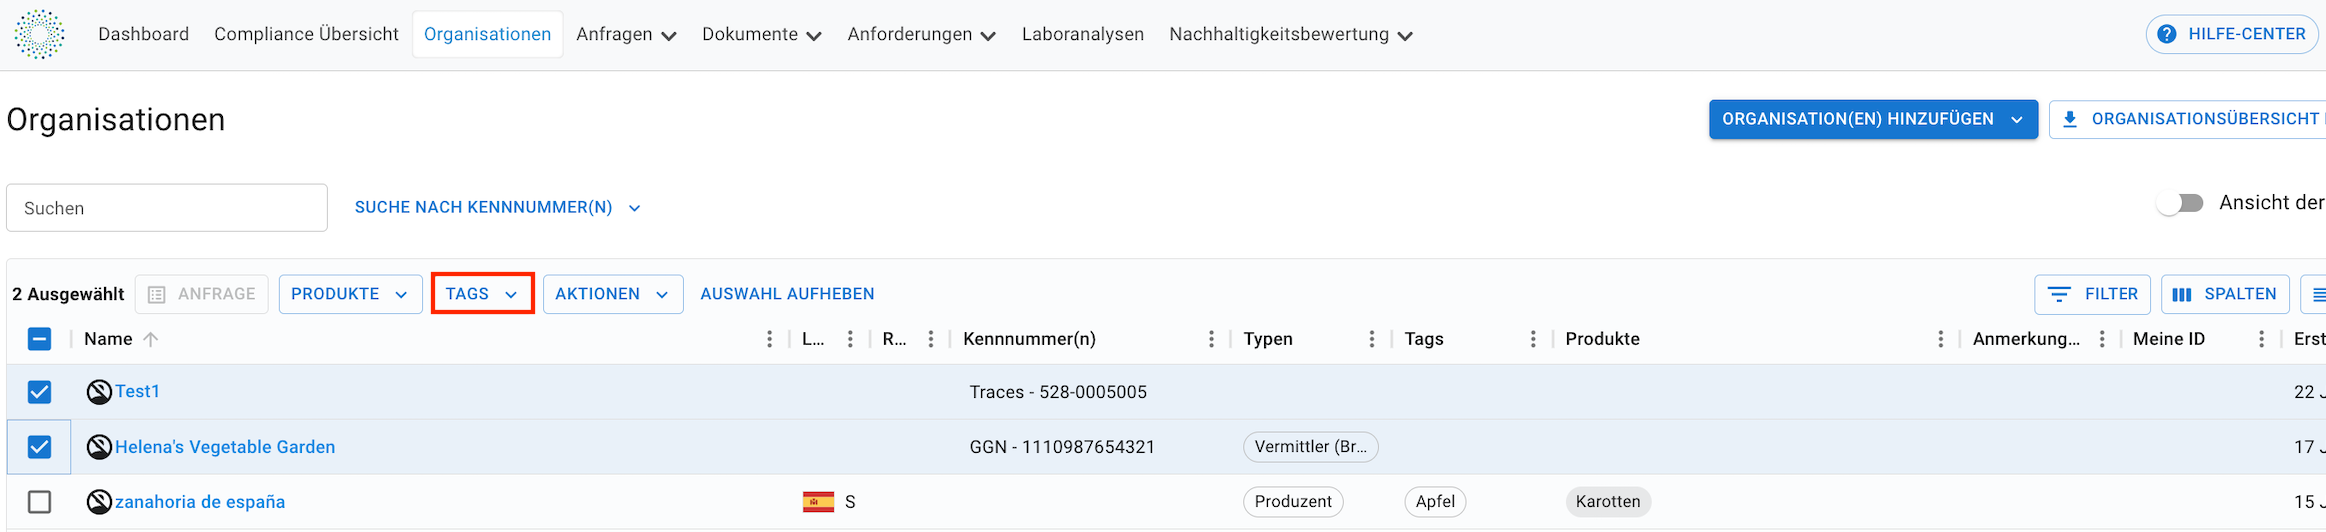Open the Name column menu dots
The width and height of the screenshot is (2326, 532).
pyautogui.click(x=769, y=339)
